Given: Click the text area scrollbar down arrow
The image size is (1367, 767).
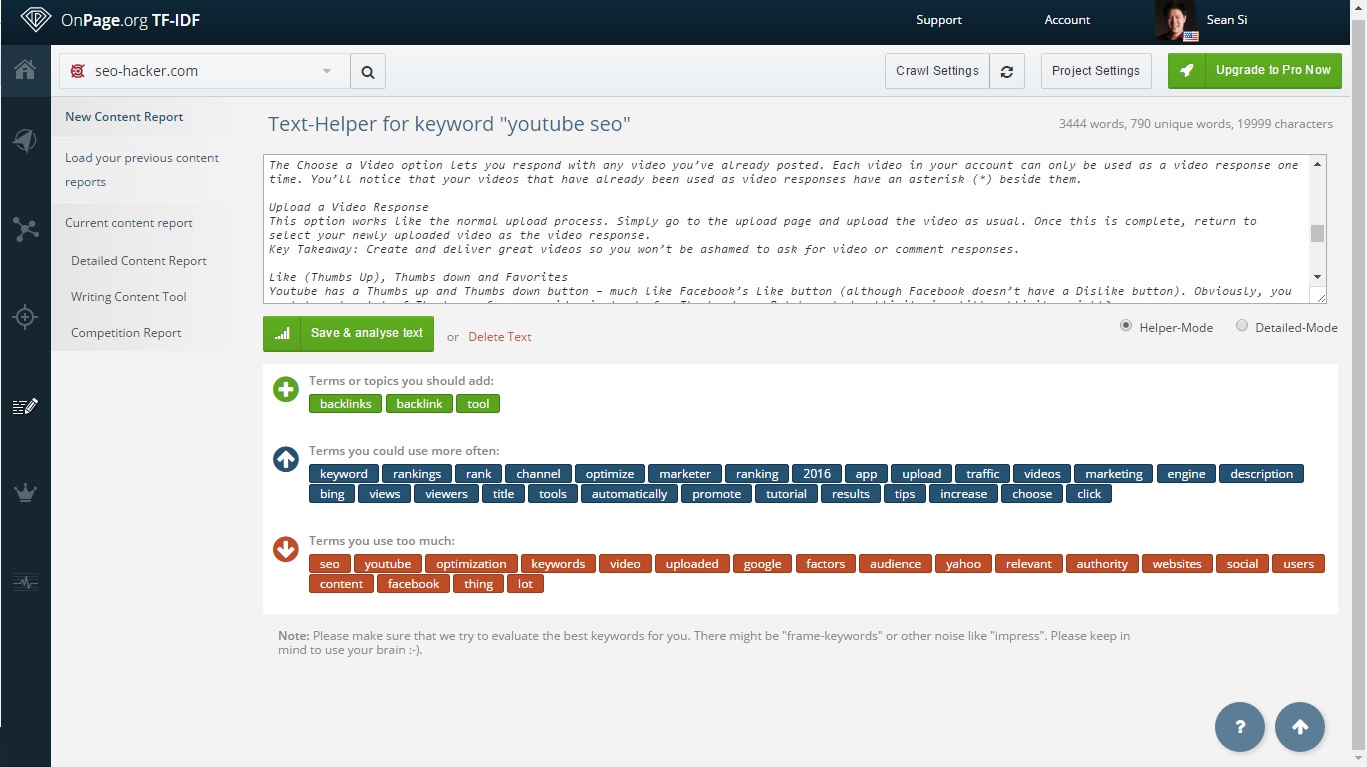Looking at the screenshot, I should click(1317, 277).
